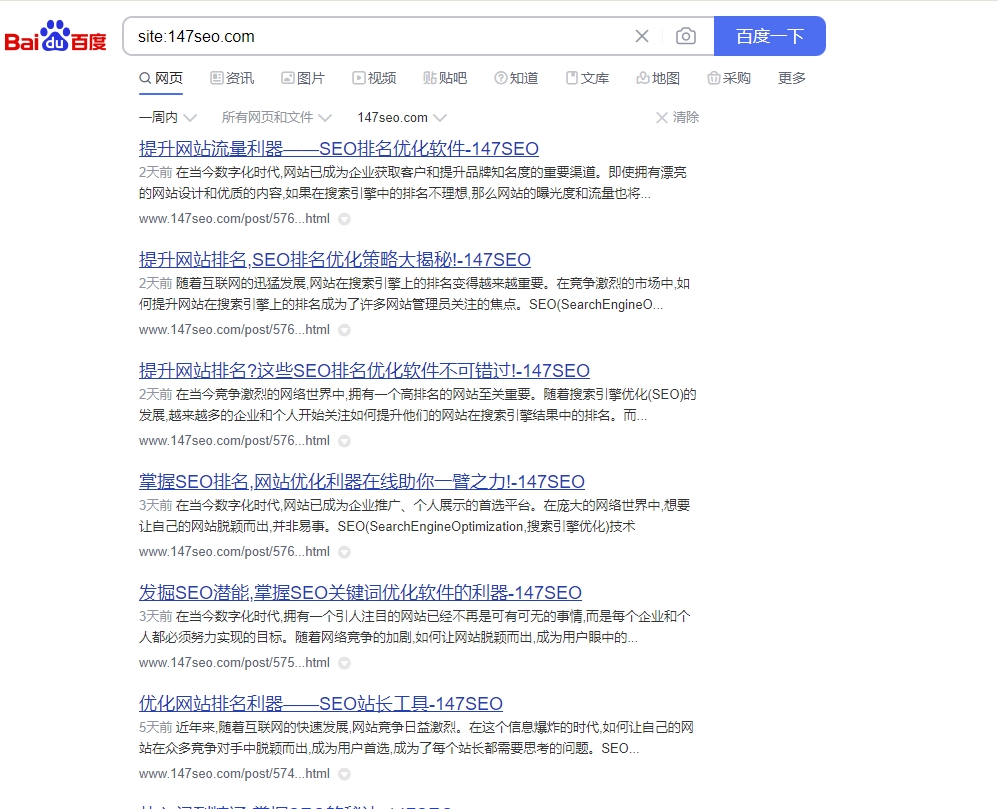Click the round icon after 提升网站流量利器 result URL

(344, 219)
